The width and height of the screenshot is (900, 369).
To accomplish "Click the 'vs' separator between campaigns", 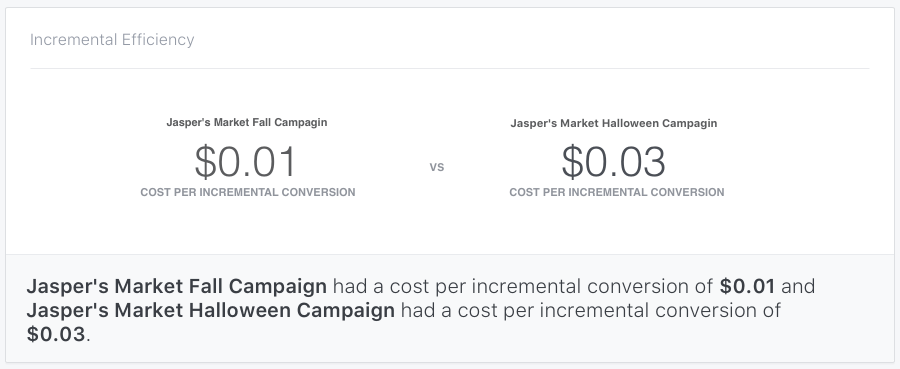I will click(437, 167).
